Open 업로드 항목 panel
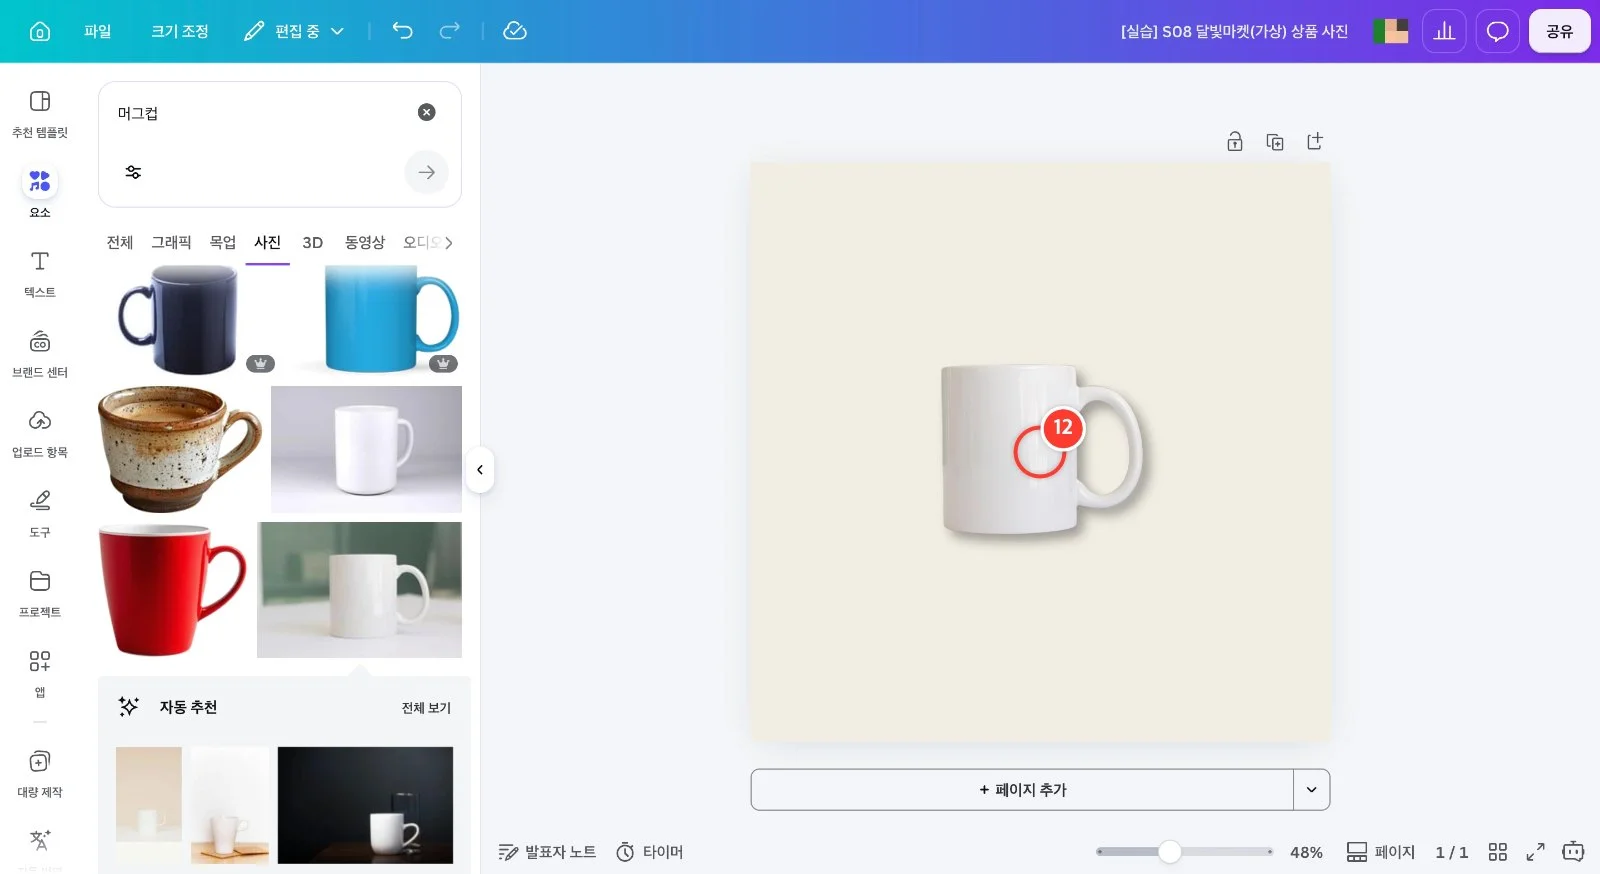The height and width of the screenshot is (874, 1600). tap(40, 434)
